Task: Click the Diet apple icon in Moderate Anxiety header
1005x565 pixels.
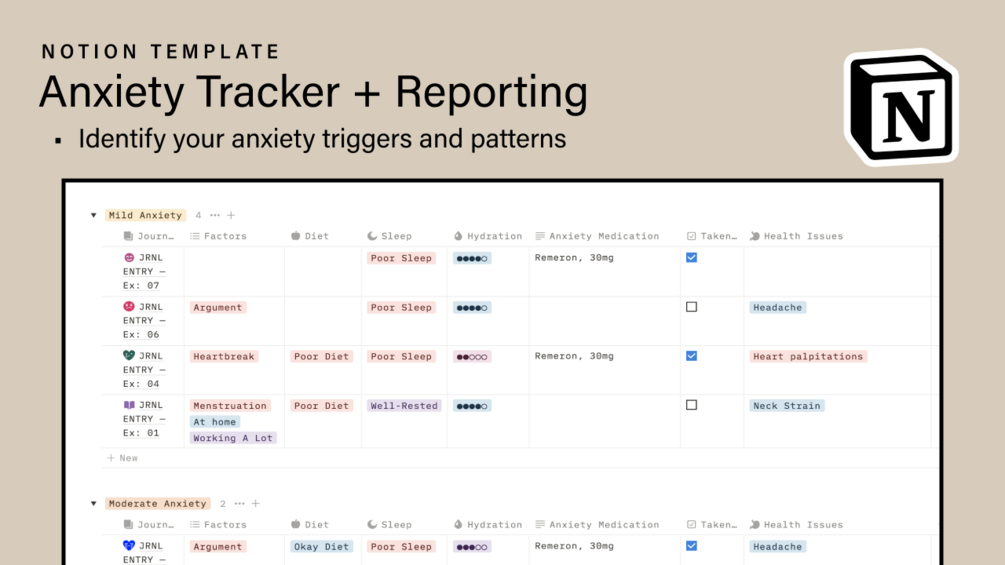Action: 295,524
